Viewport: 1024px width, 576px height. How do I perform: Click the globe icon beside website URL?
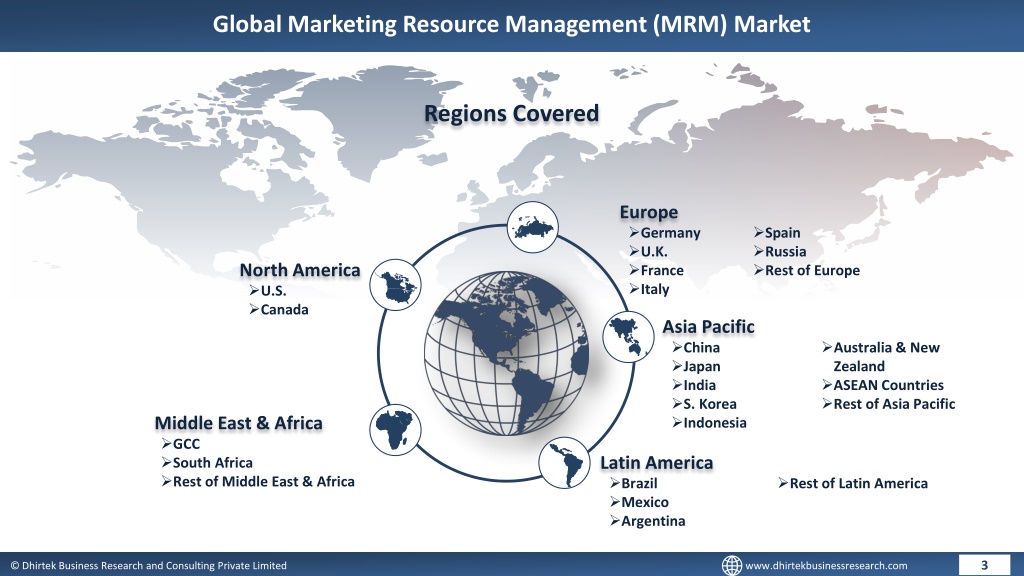coord(731,566)
